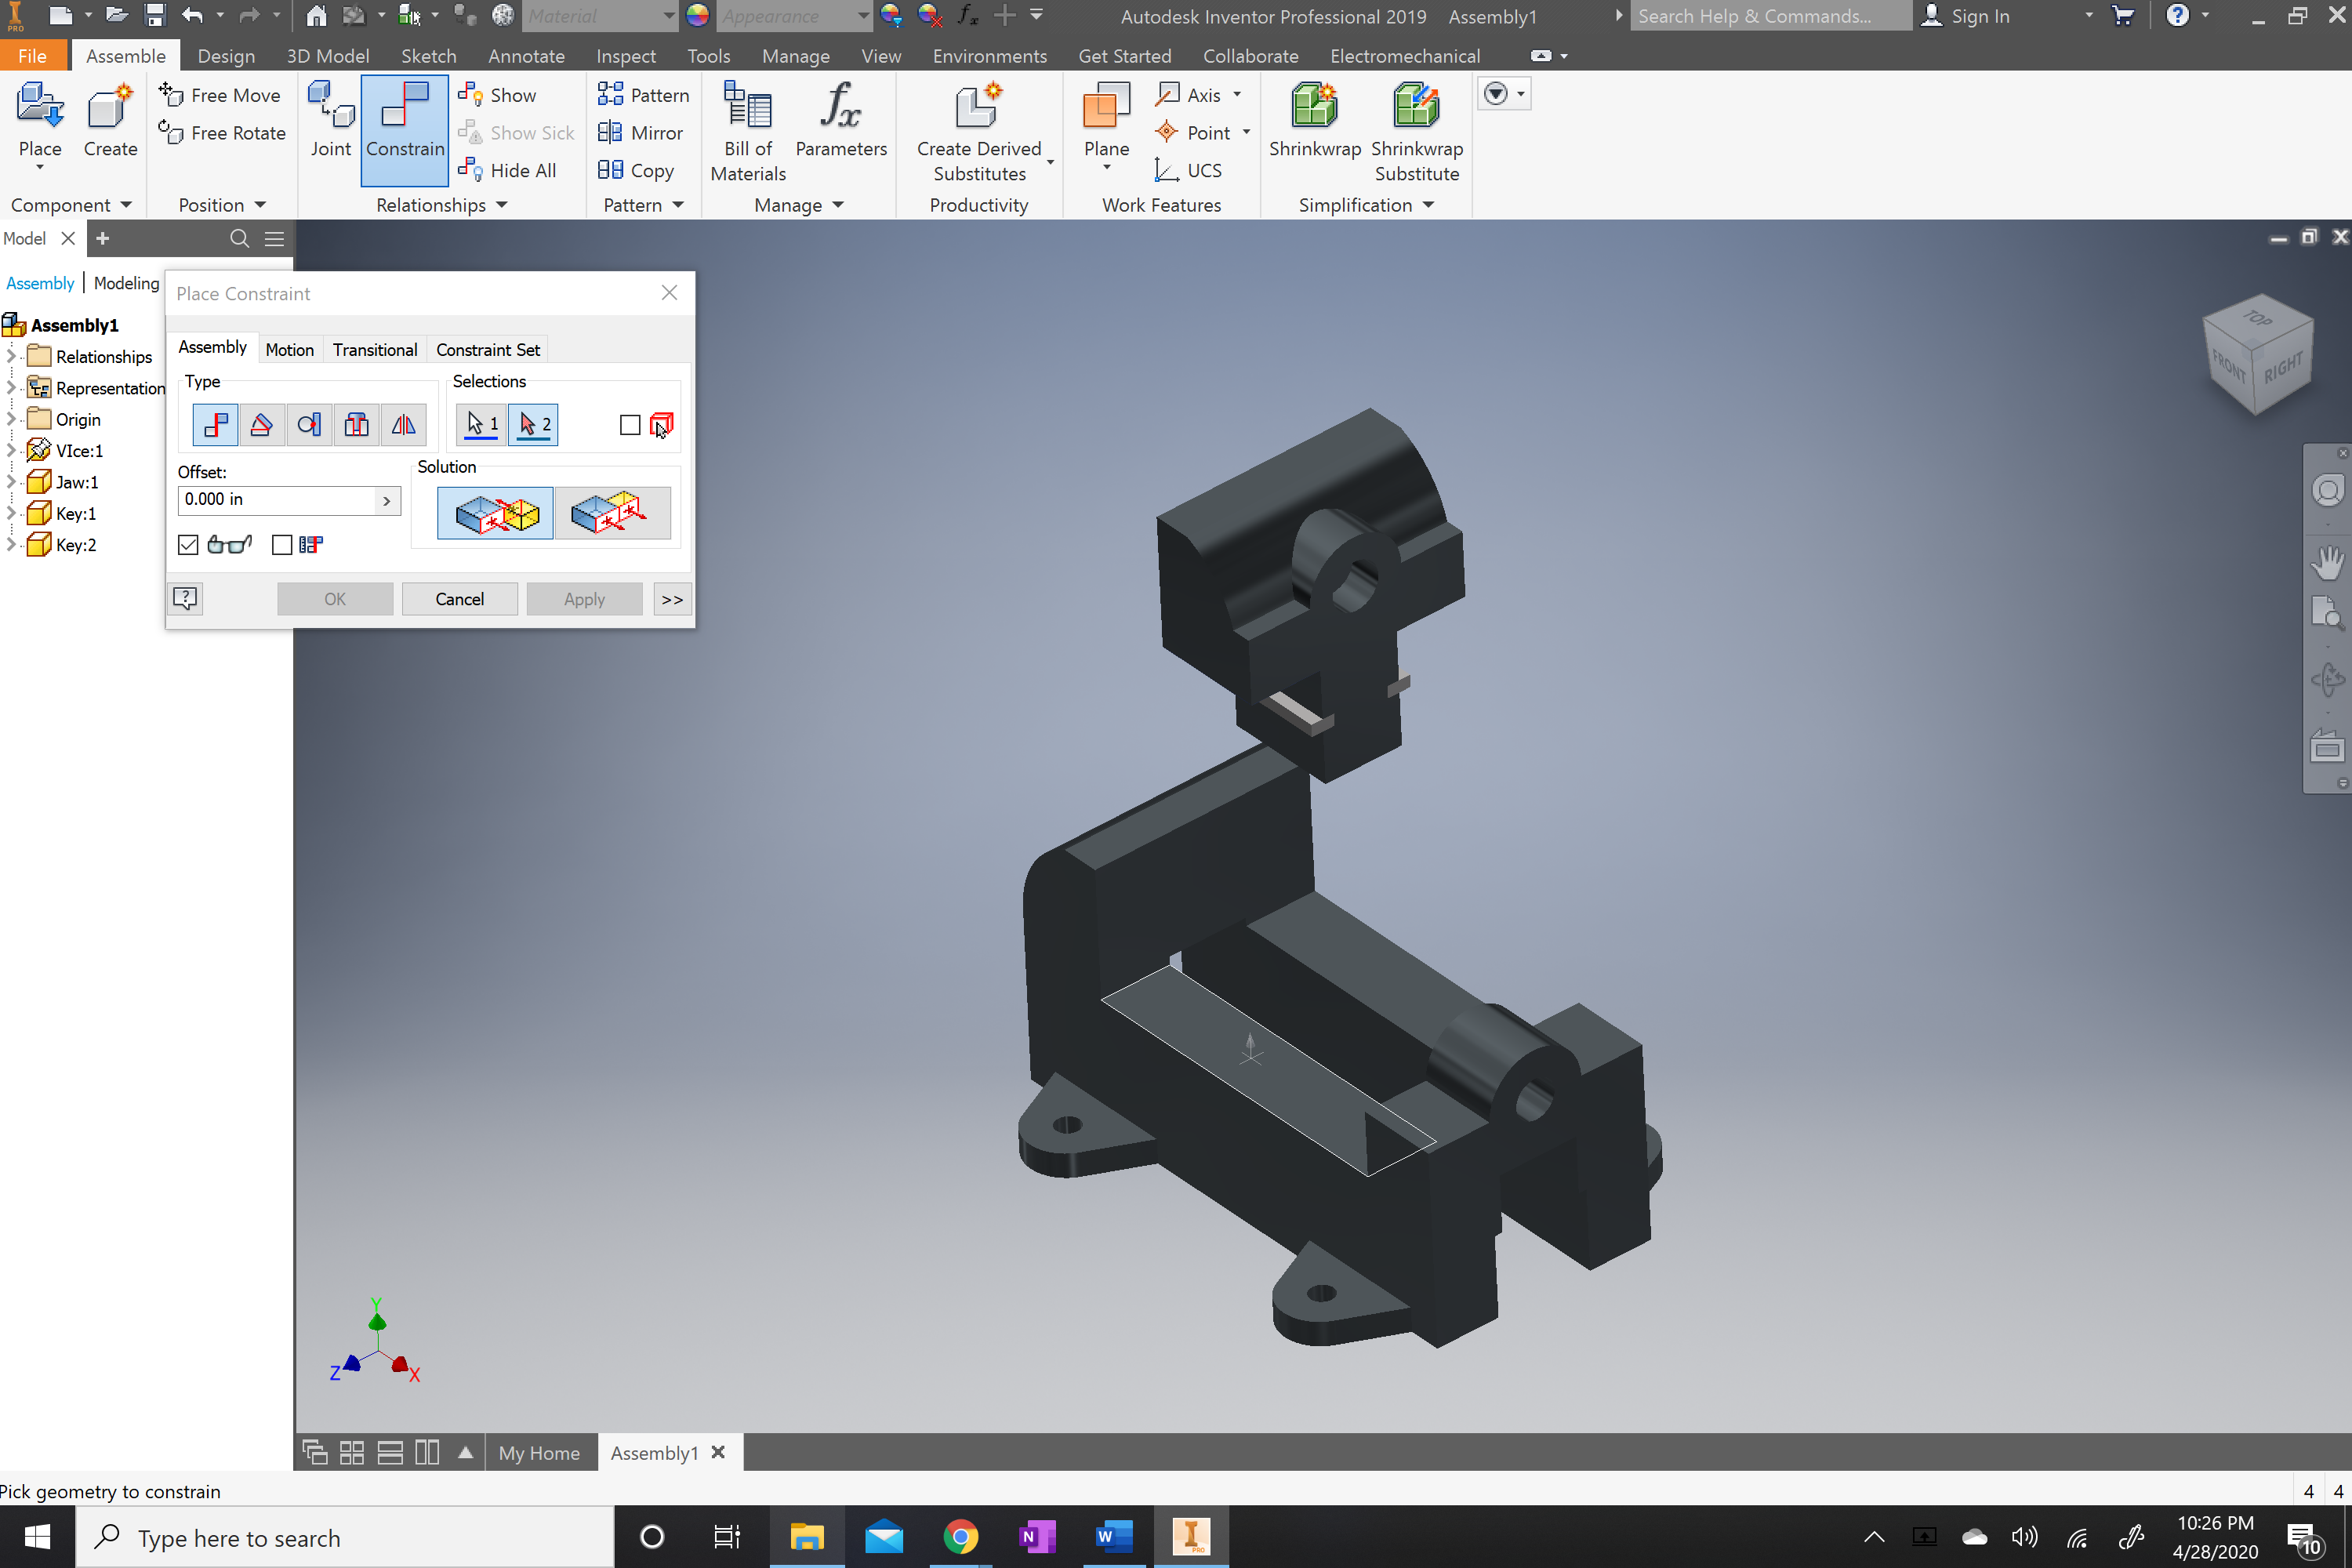
Task: Activate First Selection button
Action: tap(481, 425)
